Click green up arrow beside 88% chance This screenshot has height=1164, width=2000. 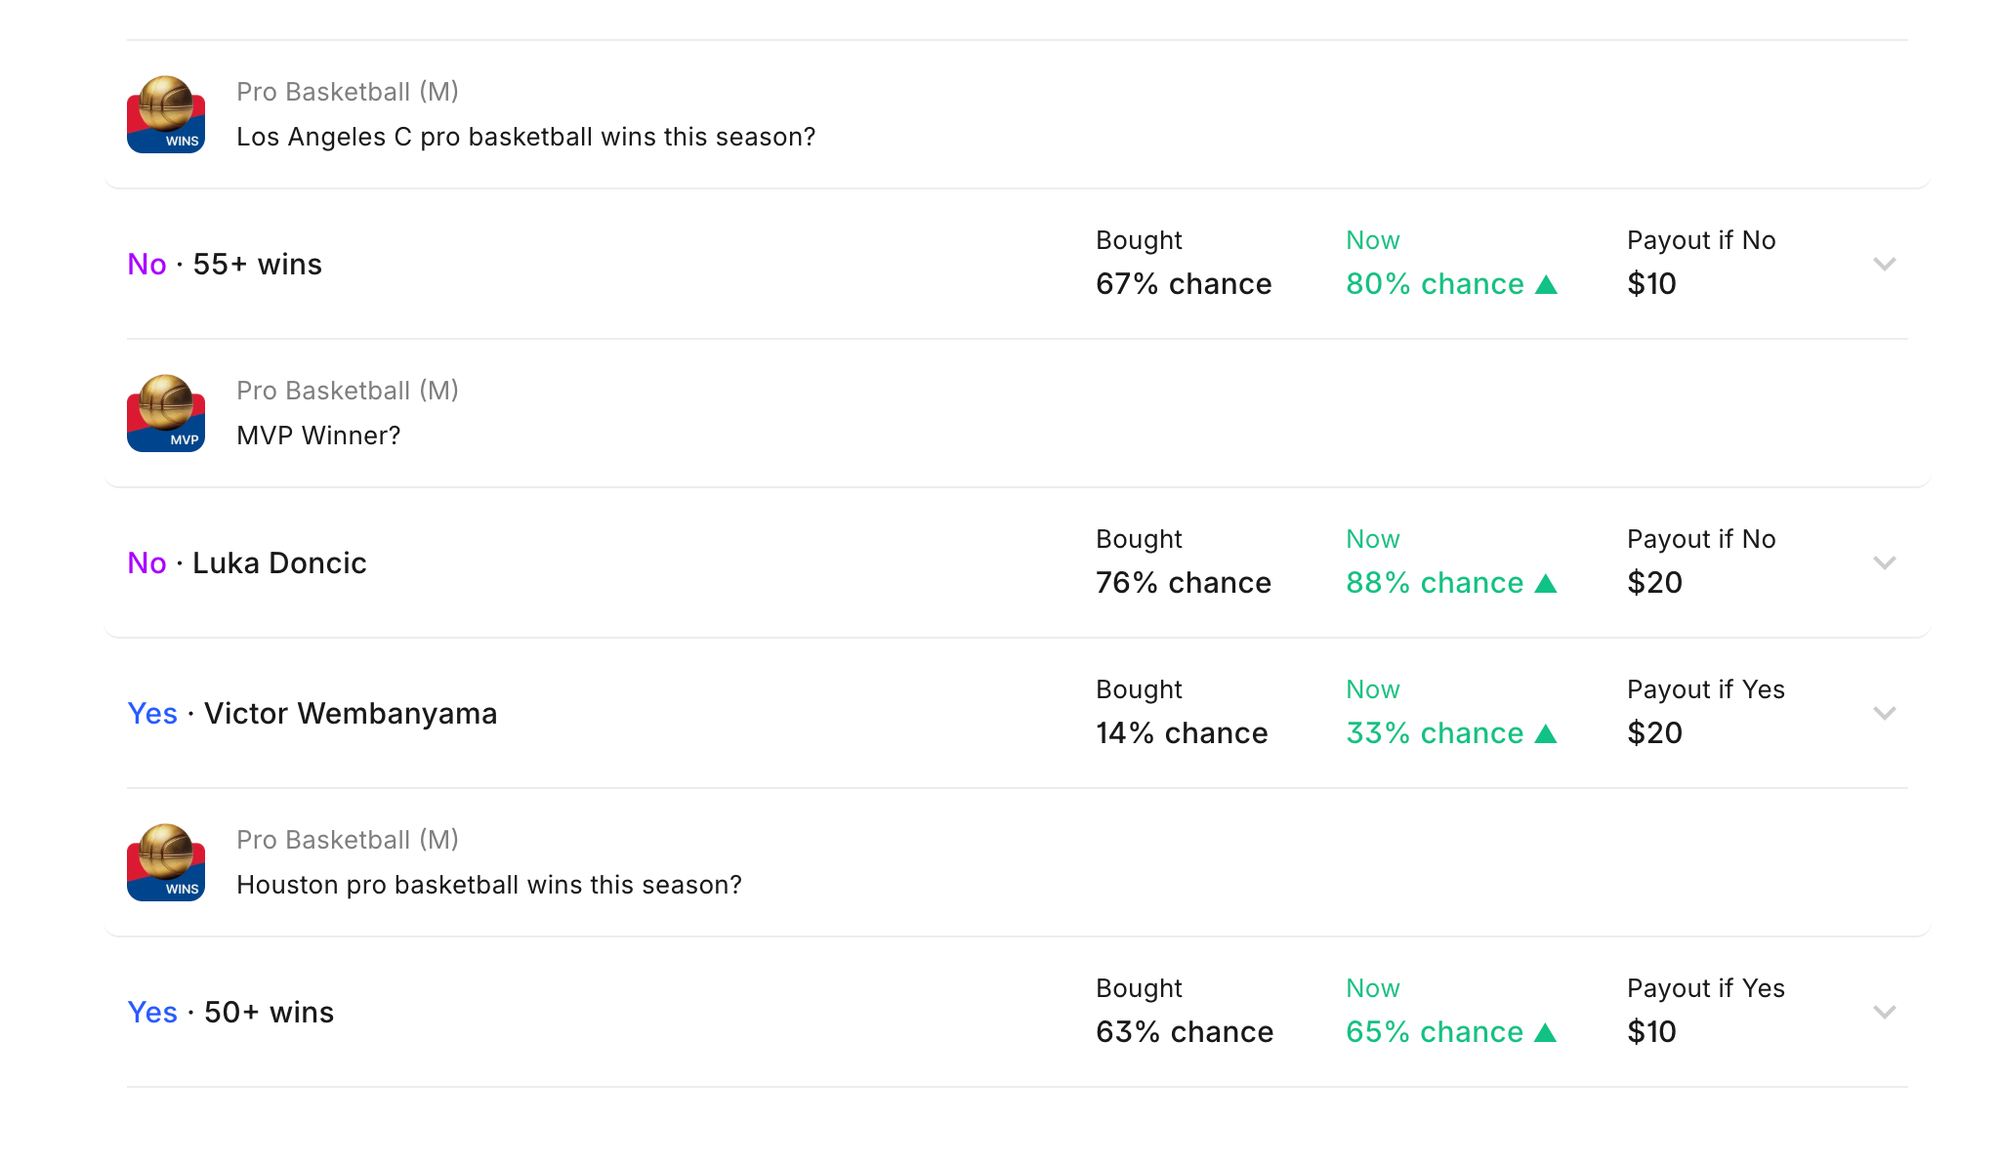(x=1546, y=583)
